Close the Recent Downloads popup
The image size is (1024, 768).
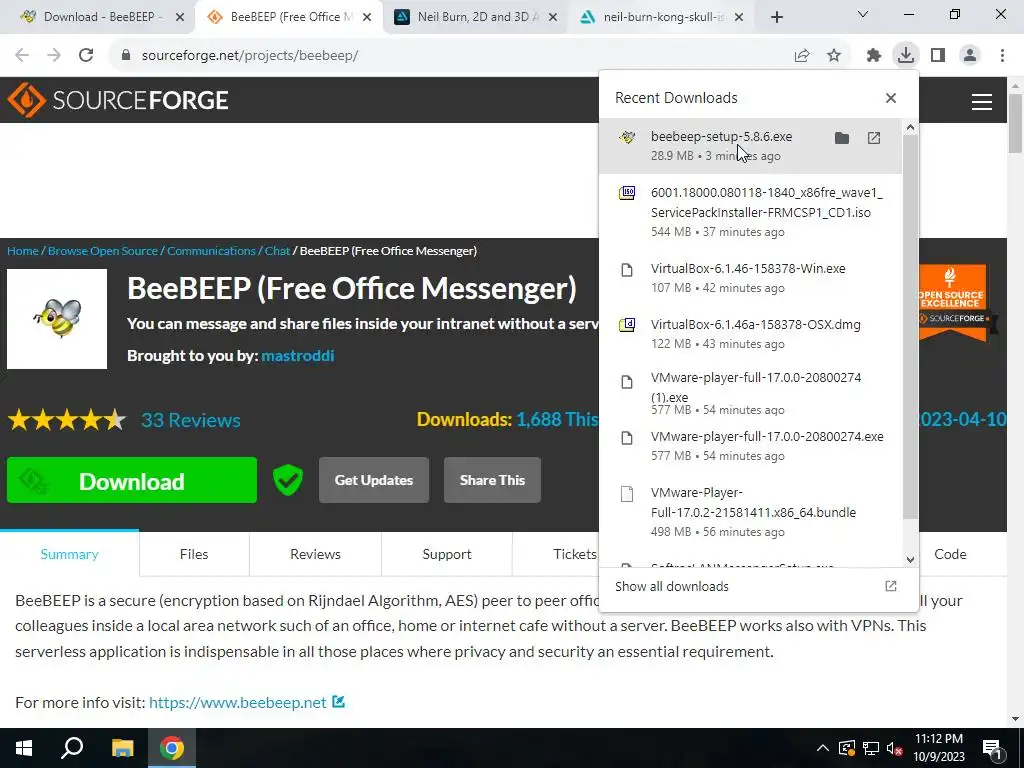tap(891, 98)
